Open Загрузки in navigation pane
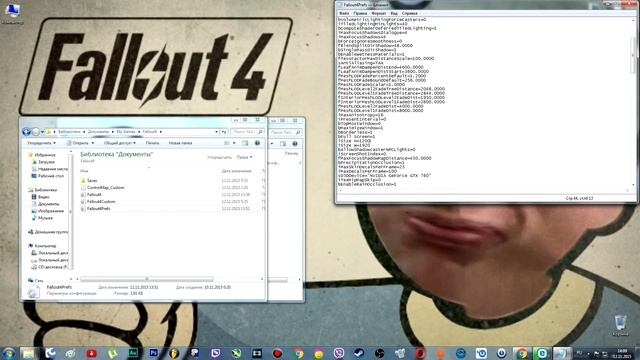The height and width of the screenshot is (360, 640). [46, 162]
